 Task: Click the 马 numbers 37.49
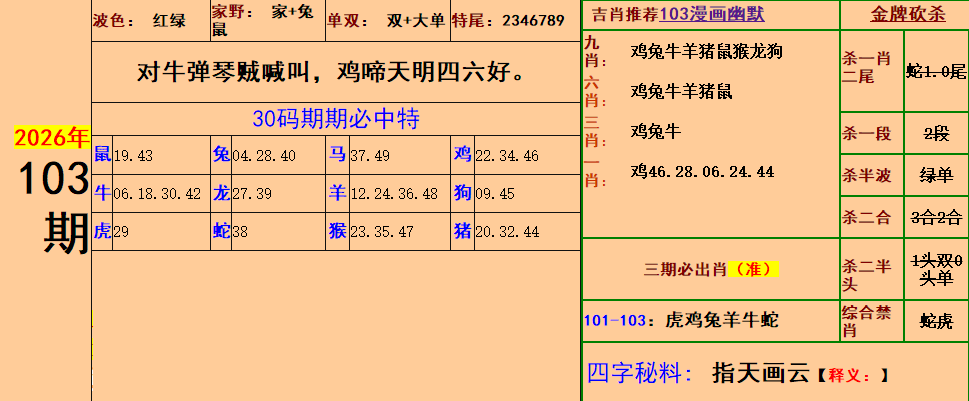tap(370, 156)
